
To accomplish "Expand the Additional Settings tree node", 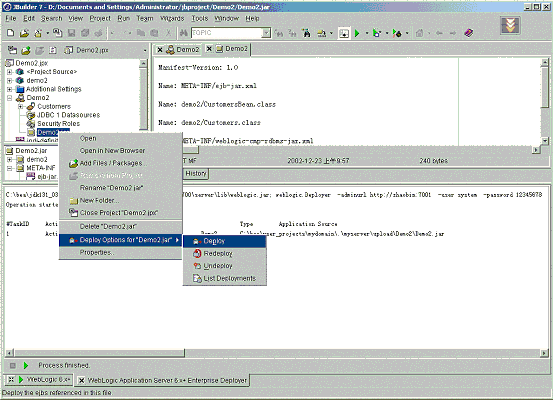I will pyautogui.click(x=10, y=89).
